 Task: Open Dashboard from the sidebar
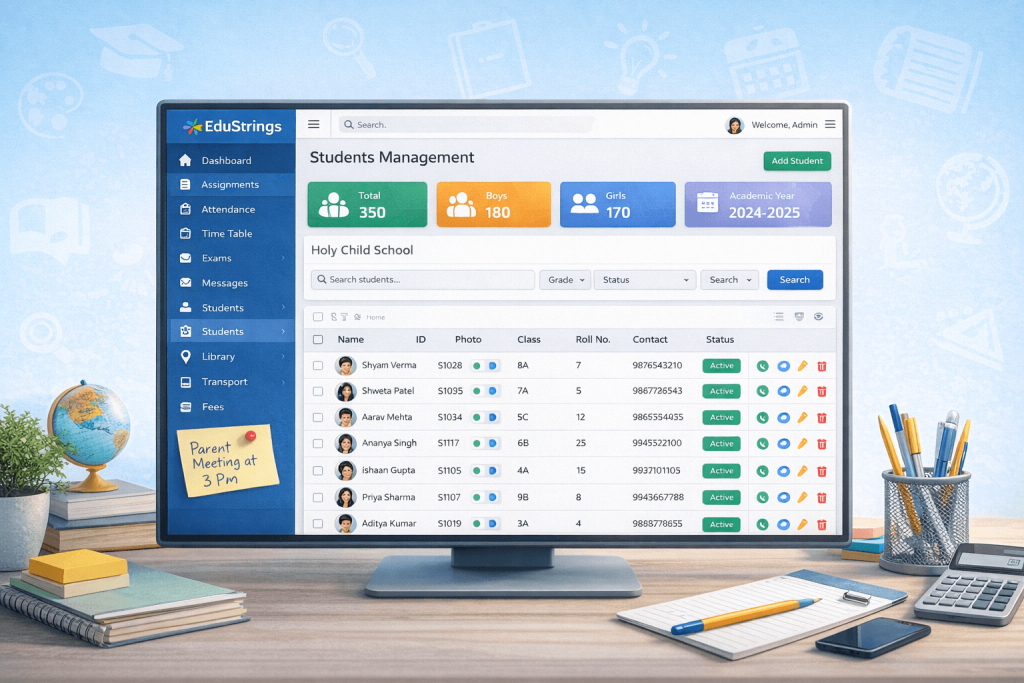click(226, 161)
